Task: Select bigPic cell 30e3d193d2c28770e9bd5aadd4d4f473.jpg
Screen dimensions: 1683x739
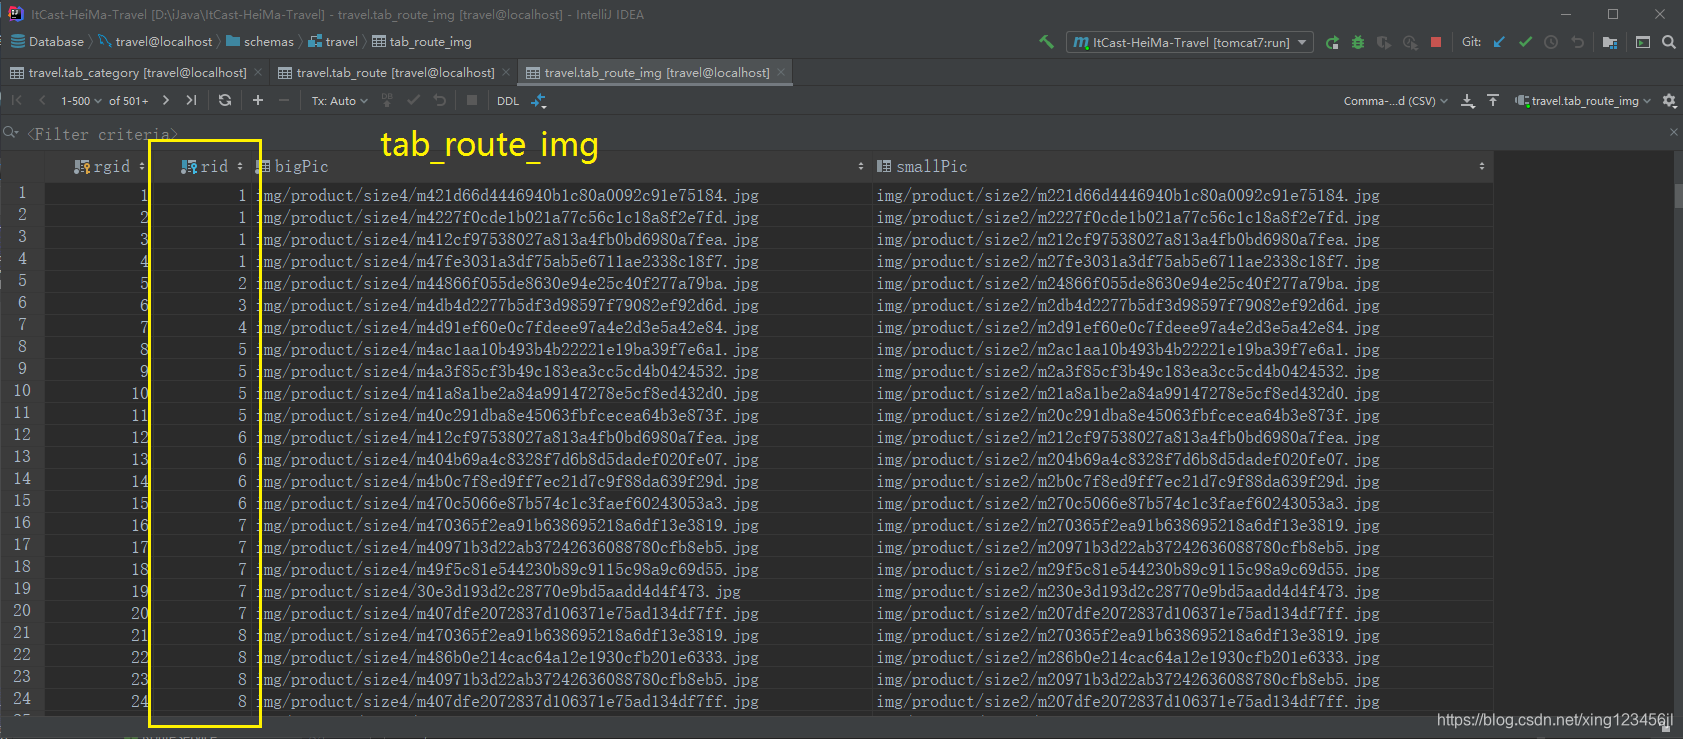Action: pos(564,591)
